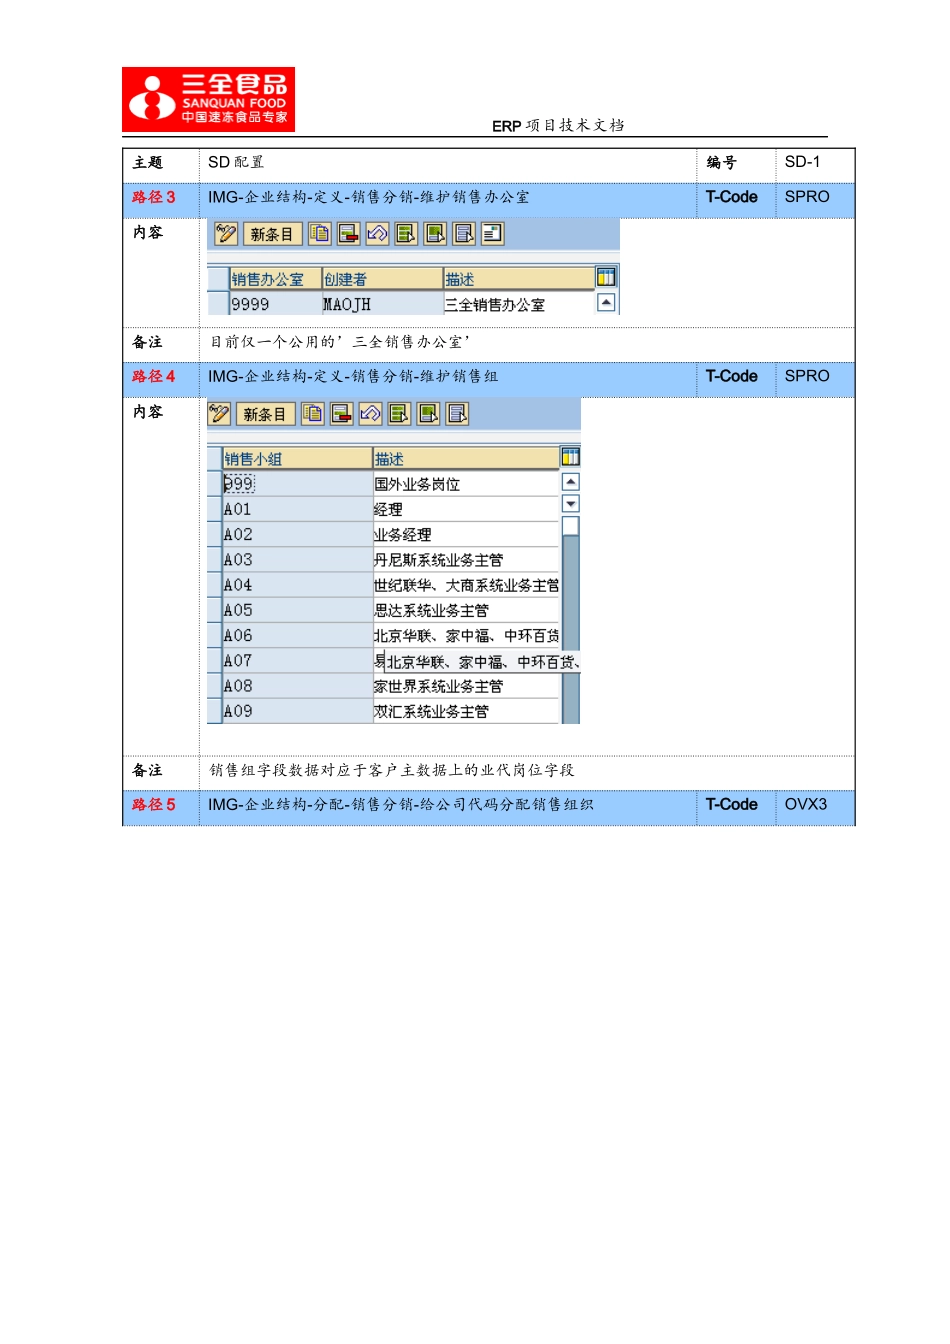The image size is (950, 1344).
Task: Click the 经理 description field for A01
Action: pyautogui.click(x=465, y=509)
